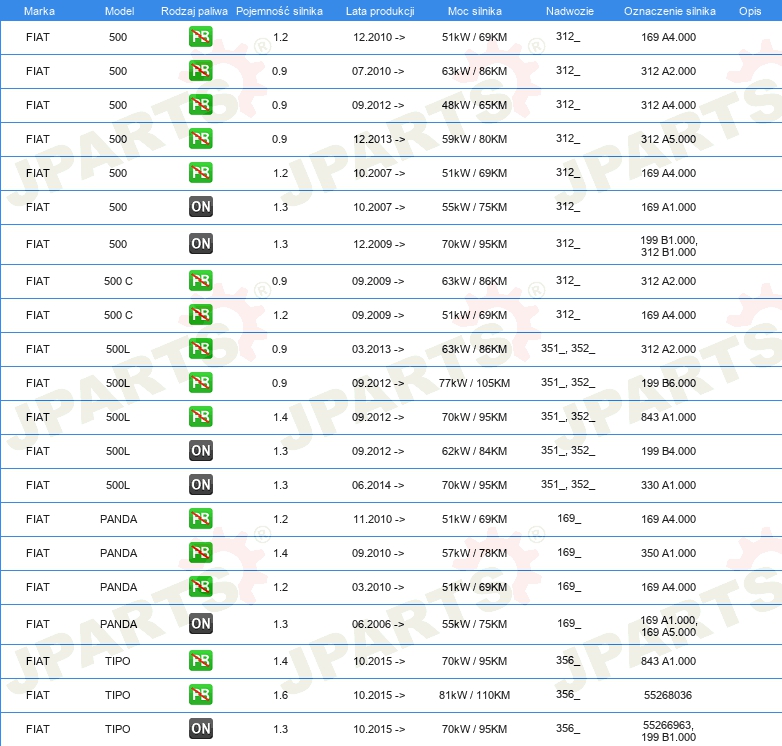This screenshot has height=746, width=782.
Task: Click production date 06.2006 ->
Action: click(378, 624)
